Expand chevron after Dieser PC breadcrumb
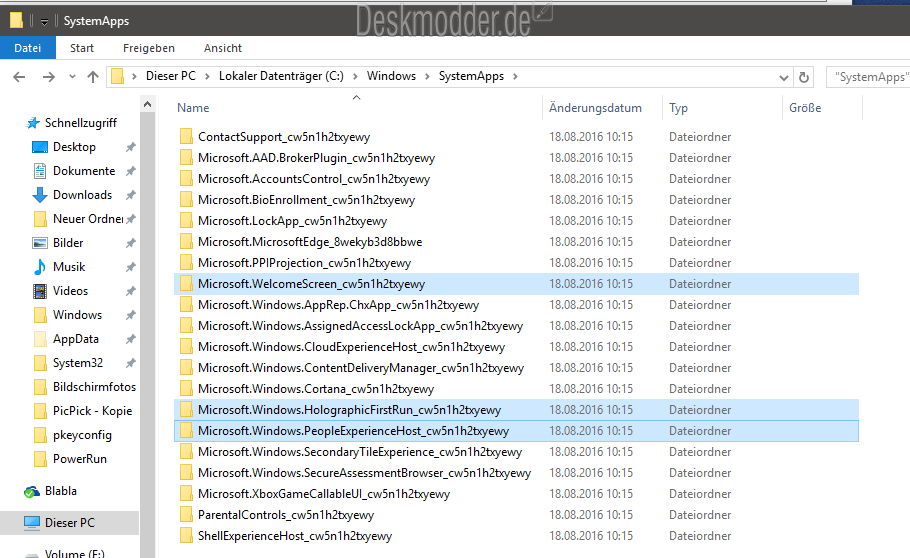Screen dimensions: 910x558 [x=207, y=77]
